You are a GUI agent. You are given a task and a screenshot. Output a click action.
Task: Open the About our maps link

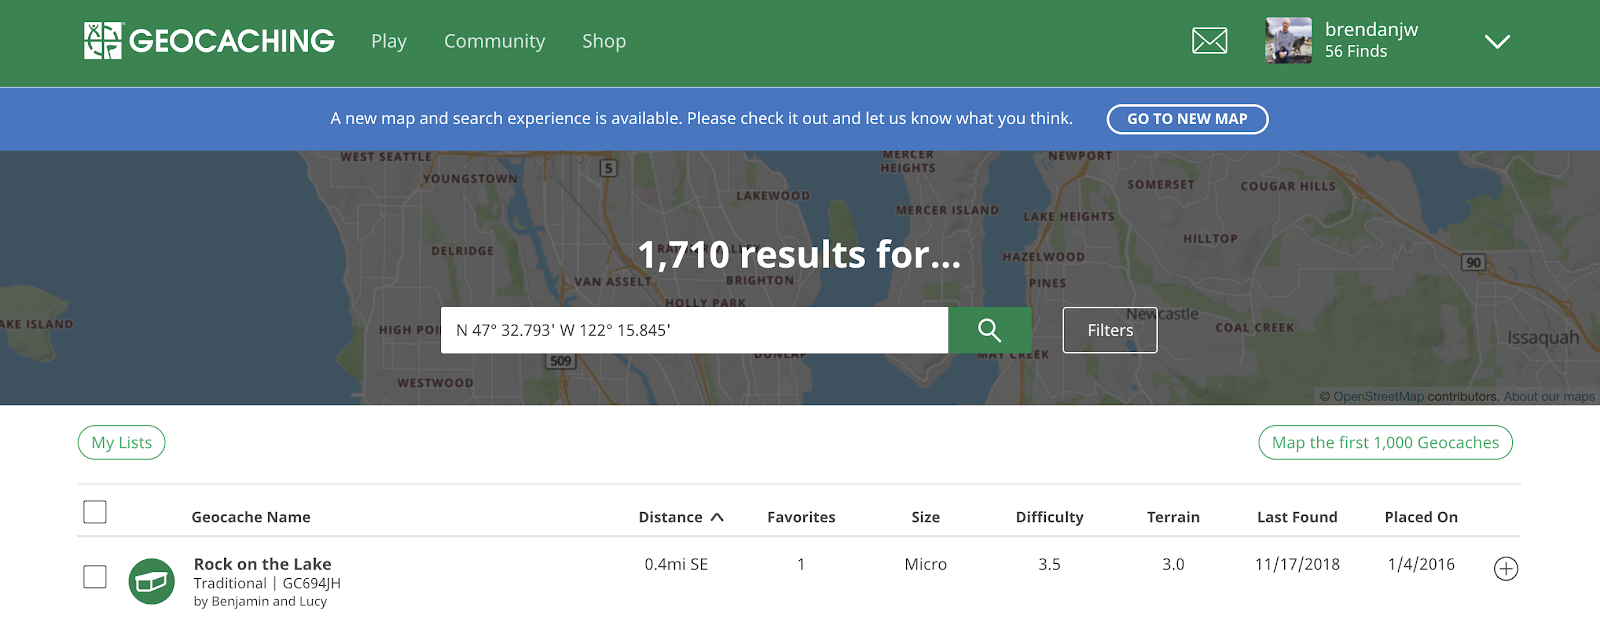click(x=1549, y=397)
